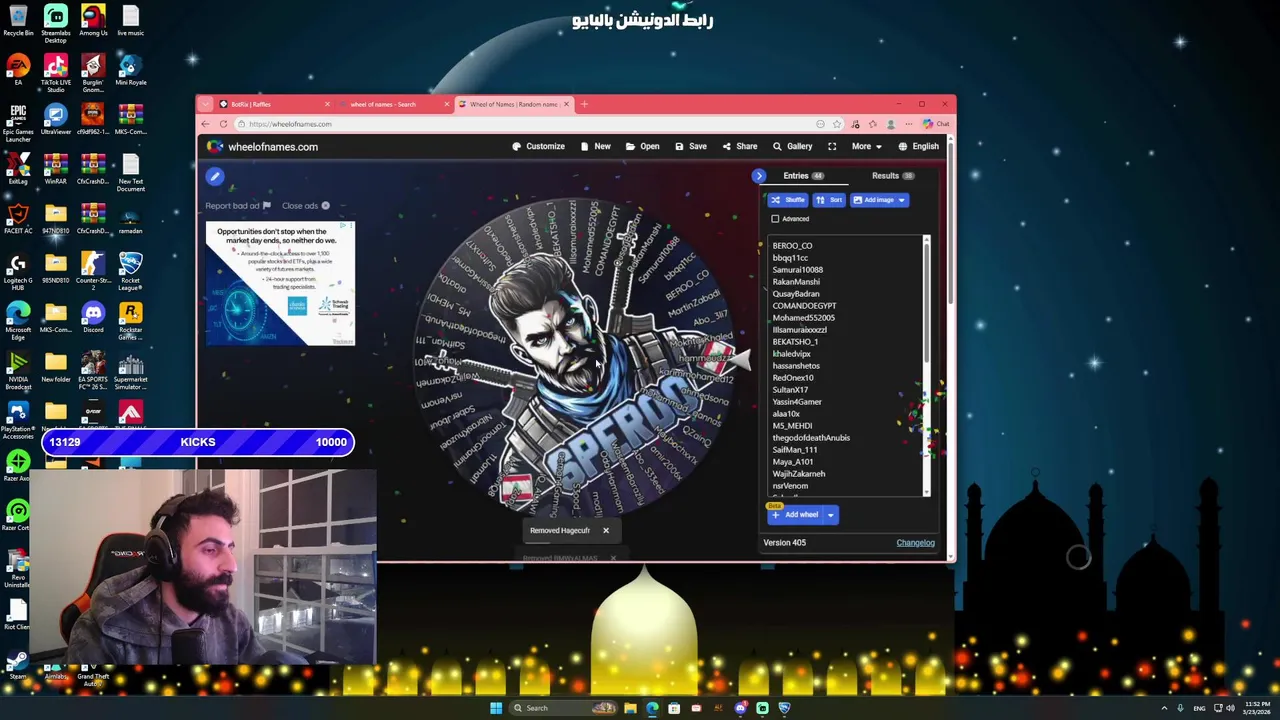The image size is (1280, 720).
Task: Expand the More dropdown menu
Action: coord(866,146)
